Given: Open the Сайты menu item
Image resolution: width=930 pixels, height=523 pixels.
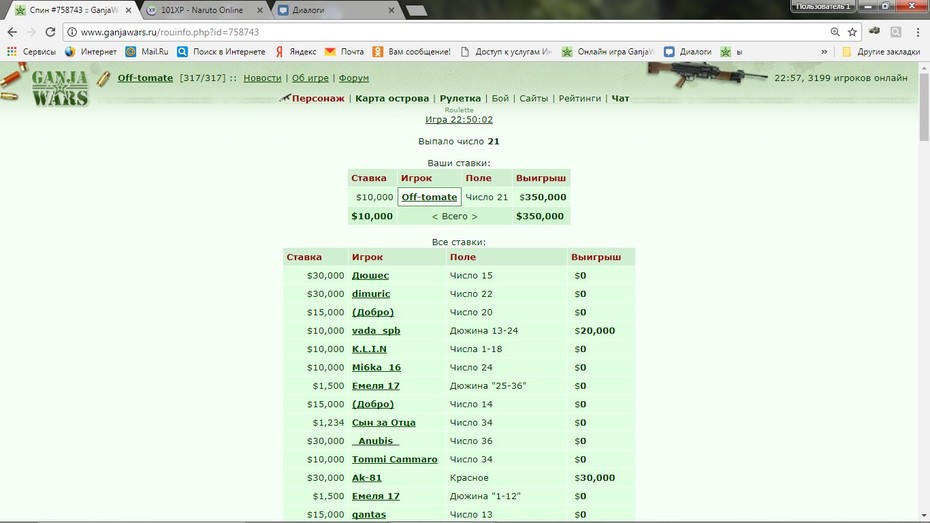Looking at the screenshot, I should 534,98.
